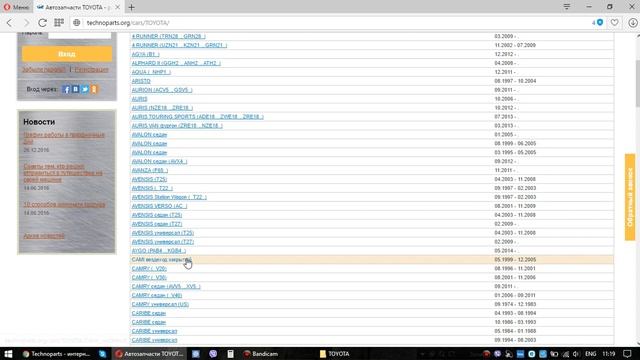The width and height of the screenshot is (640, 360).
Task: Open the Windows Start button
Action: coord(8,354)
